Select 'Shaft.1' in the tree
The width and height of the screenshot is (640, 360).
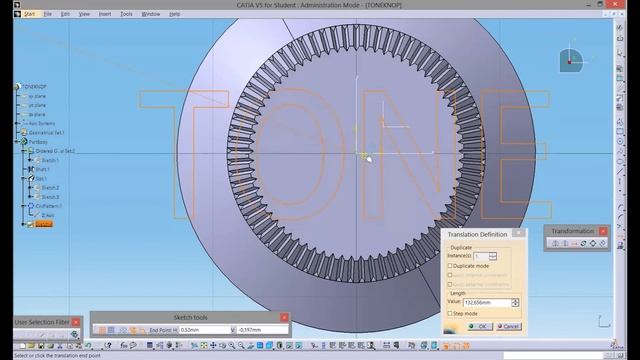pyautogui.click(x=42, y=169)
